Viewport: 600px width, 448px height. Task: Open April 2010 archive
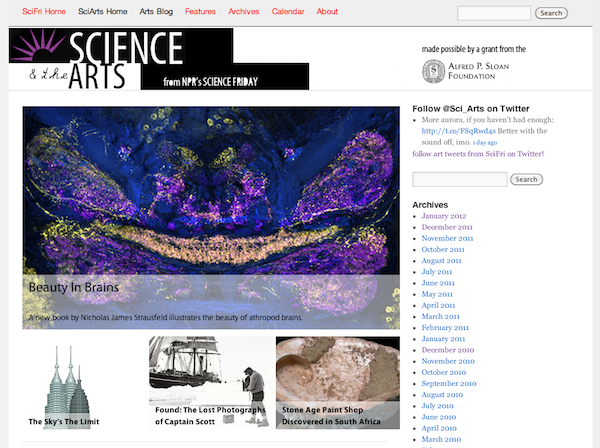(x=439, y=428)
